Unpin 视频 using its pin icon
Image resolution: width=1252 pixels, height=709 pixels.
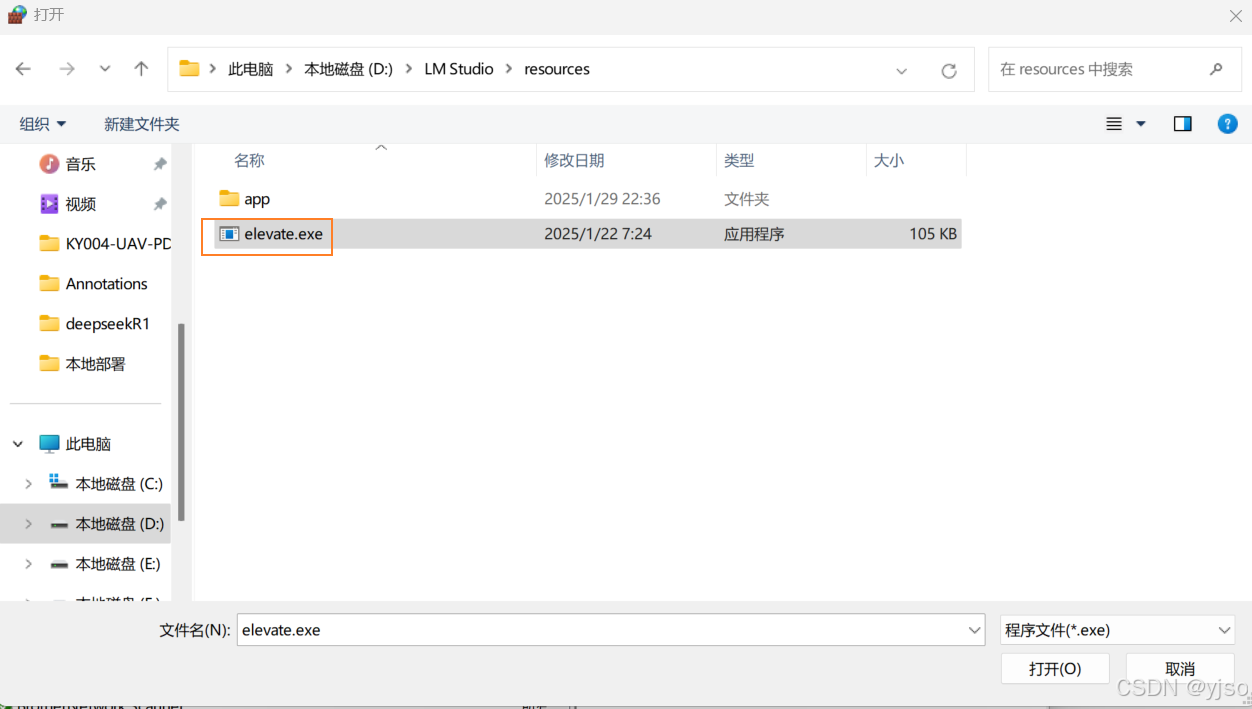(160, 204)
